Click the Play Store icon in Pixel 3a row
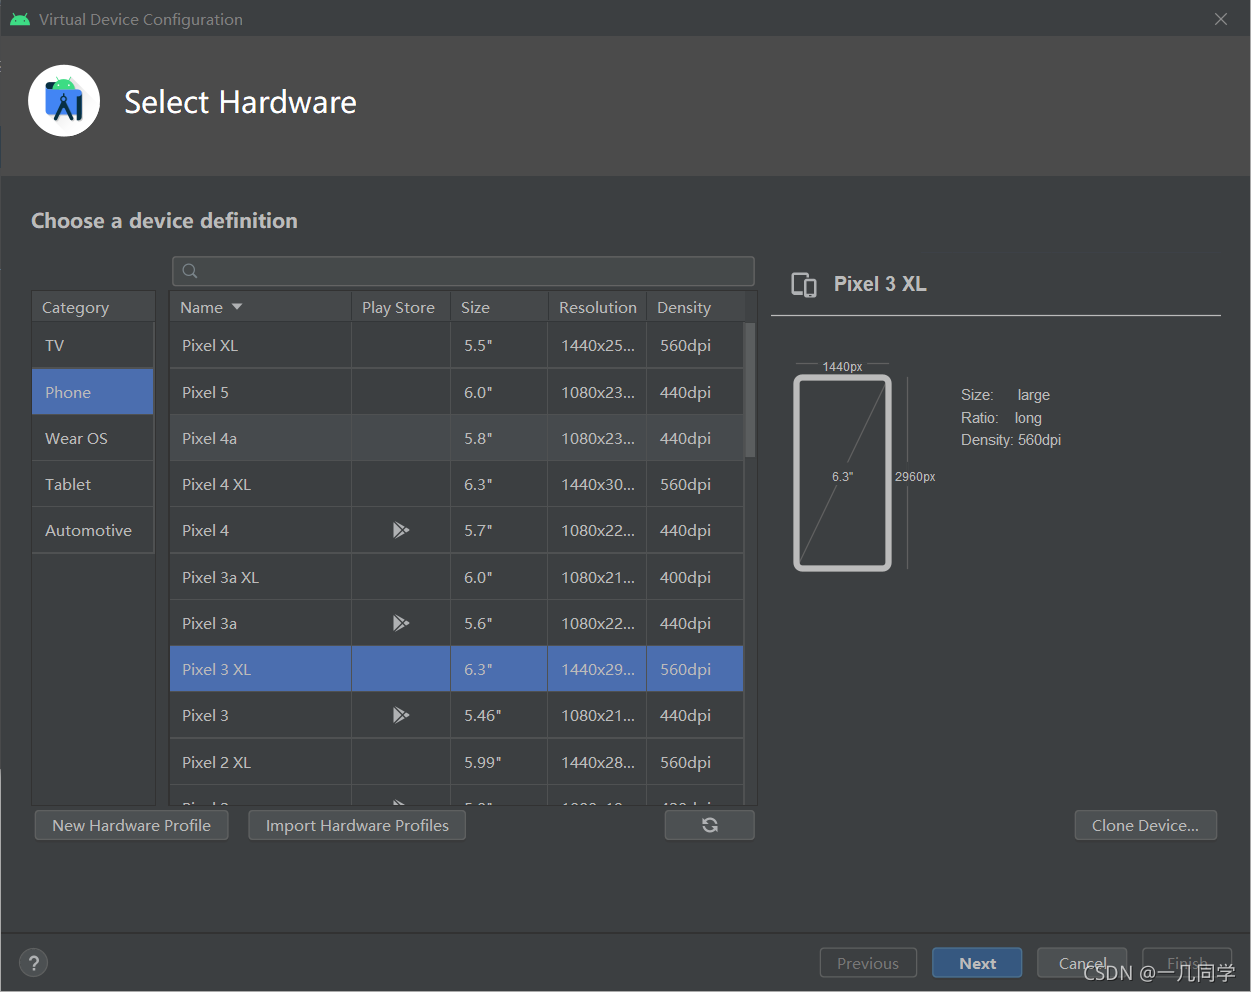 (x=401, y=623)
